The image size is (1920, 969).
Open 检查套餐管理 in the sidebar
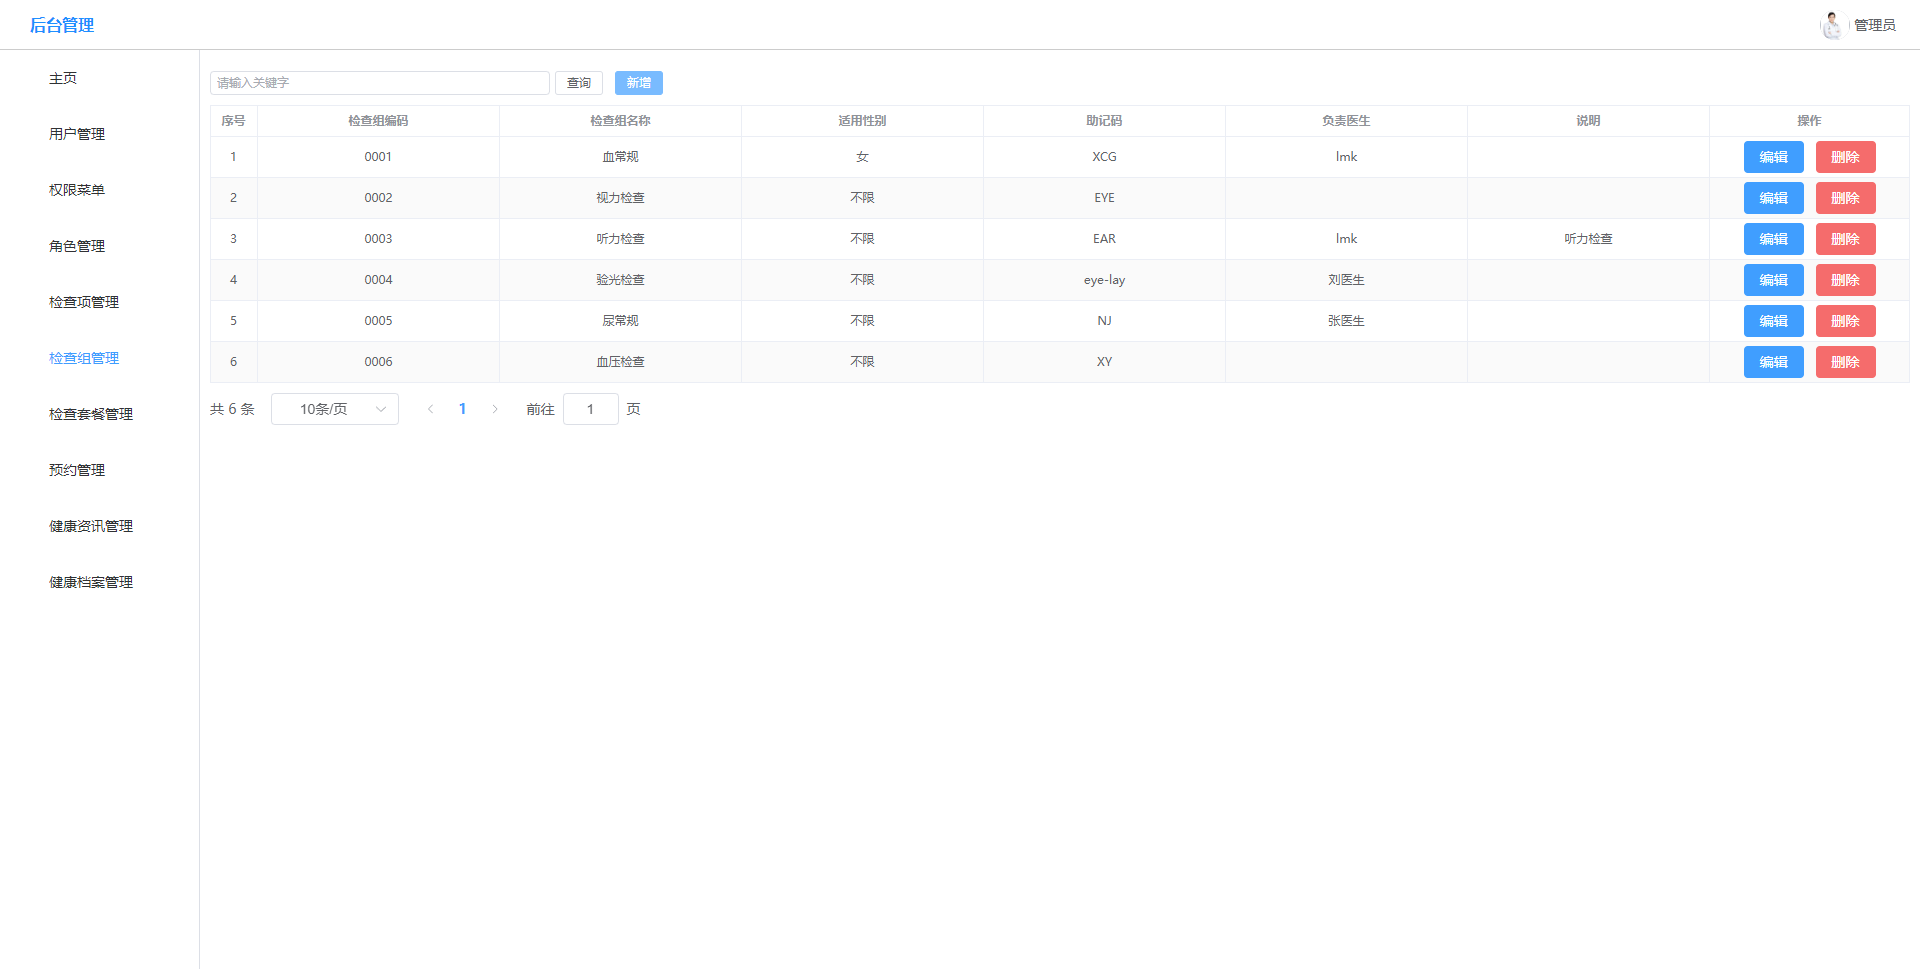(91, 414)
